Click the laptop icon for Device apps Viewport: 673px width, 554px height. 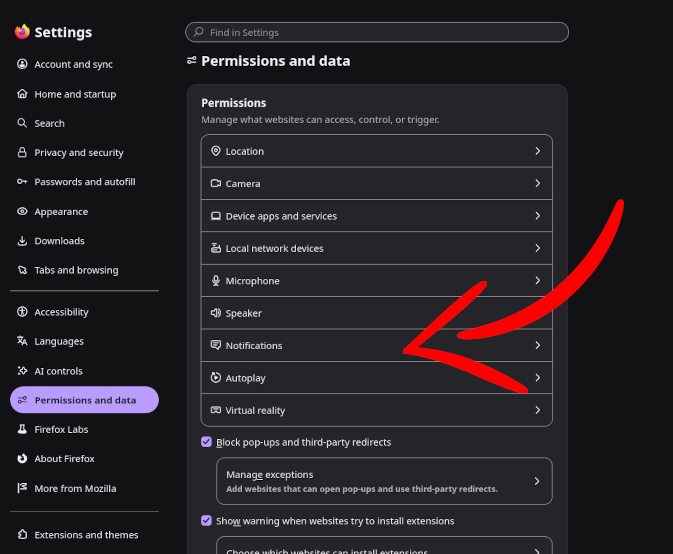[216, 216]
